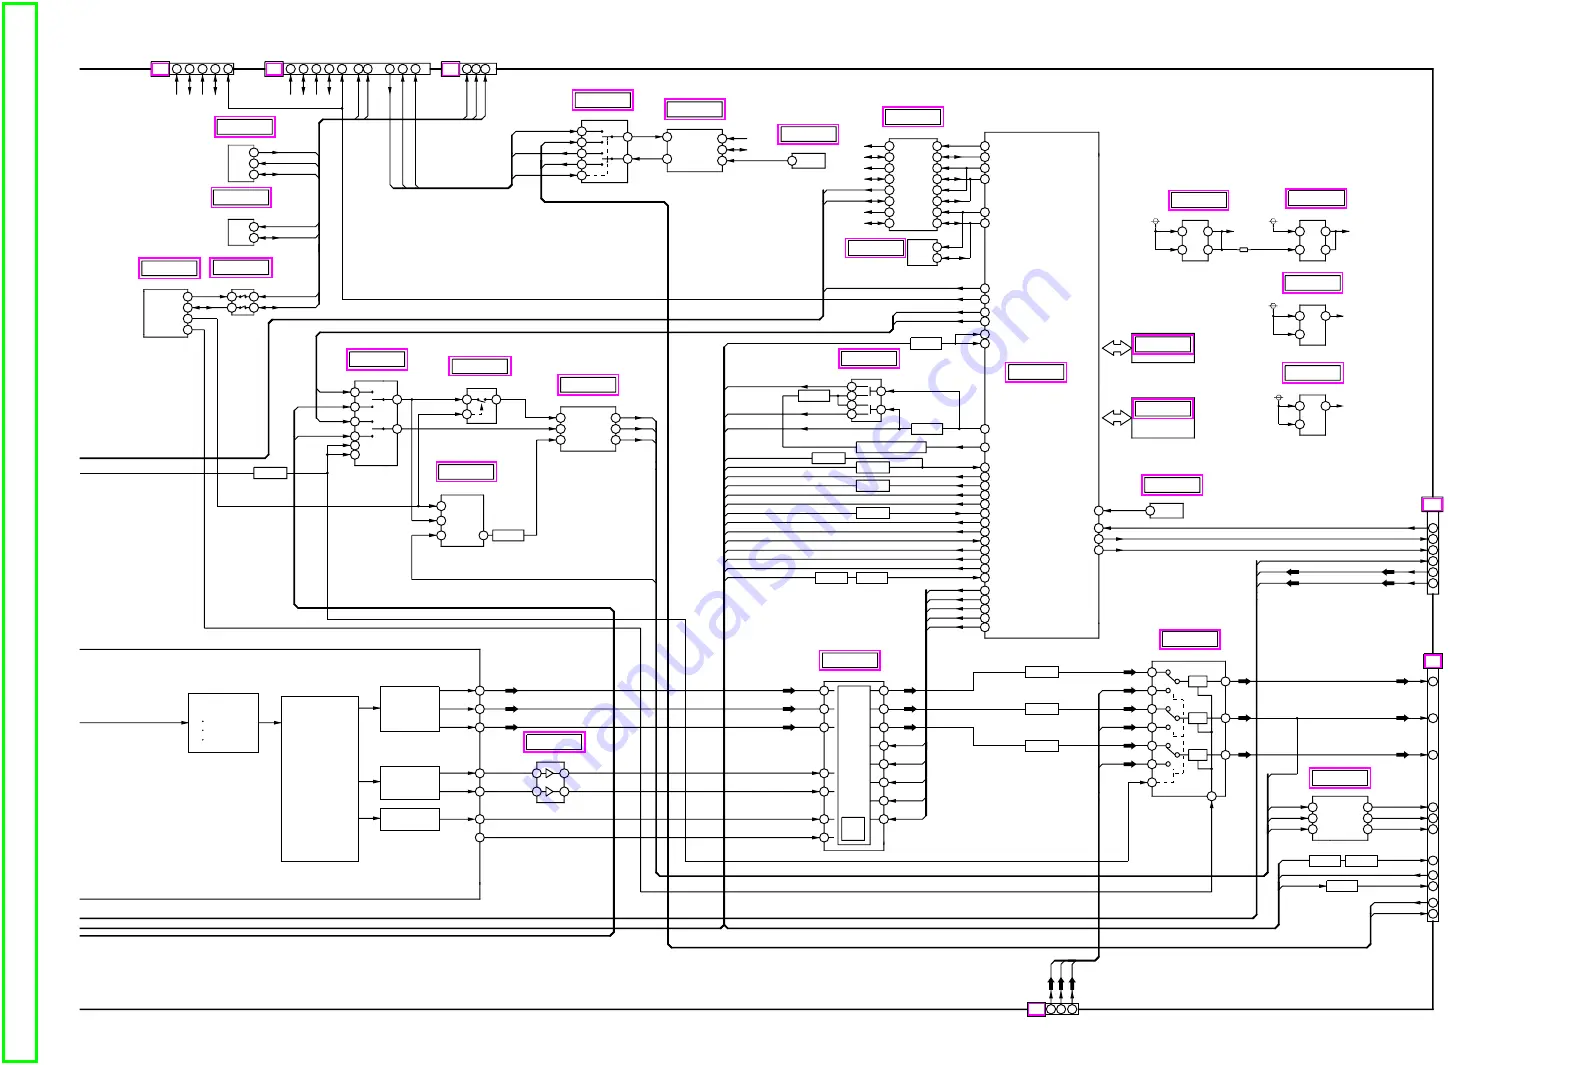
Task: Open the magenta link box above the three-switch selector block
Action: pos(1190,639)
